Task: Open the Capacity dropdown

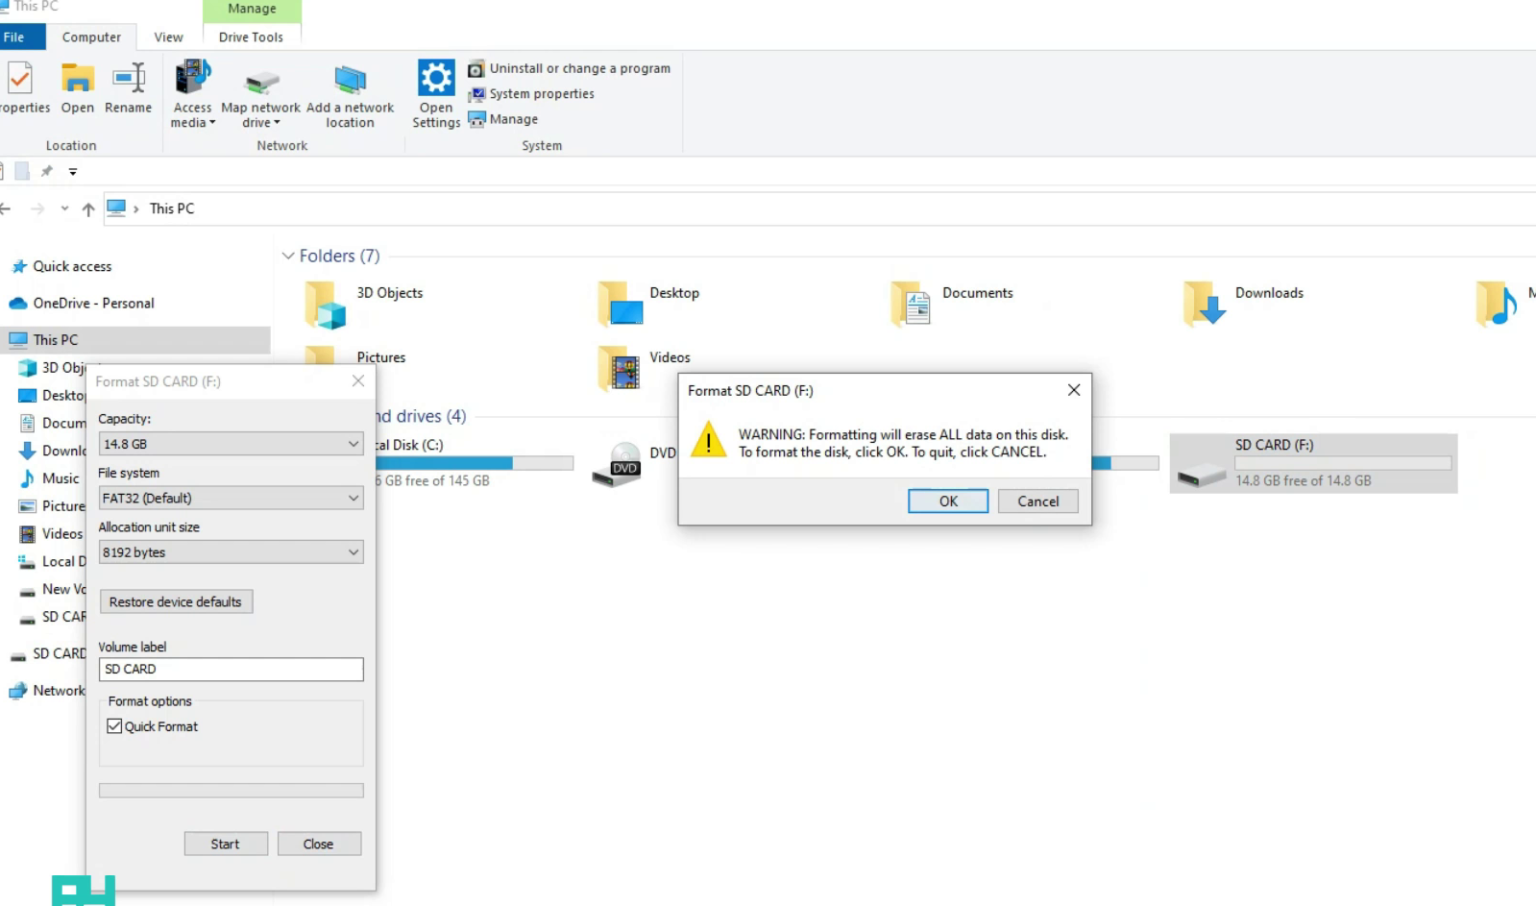Action: click(x=230, y=444)
